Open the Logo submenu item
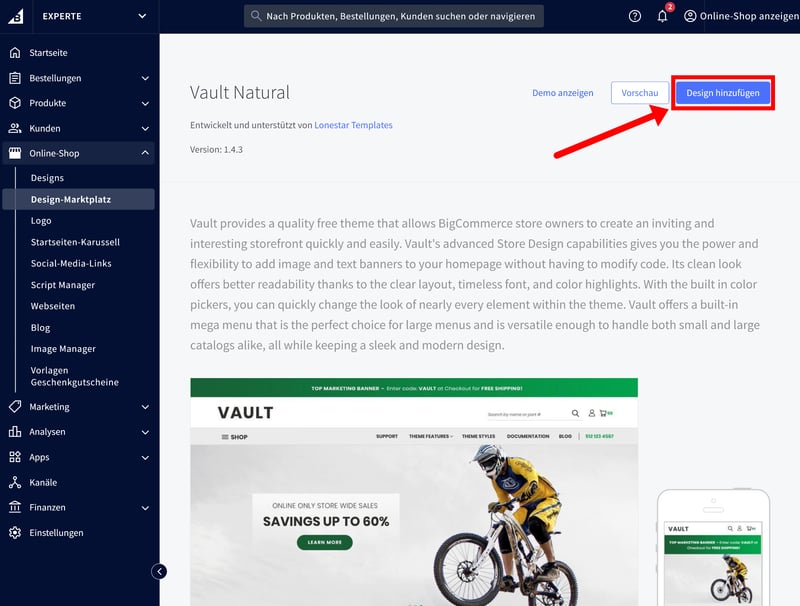Image resolution: width=800 pixels, height=606 pixels. [41, 221]
